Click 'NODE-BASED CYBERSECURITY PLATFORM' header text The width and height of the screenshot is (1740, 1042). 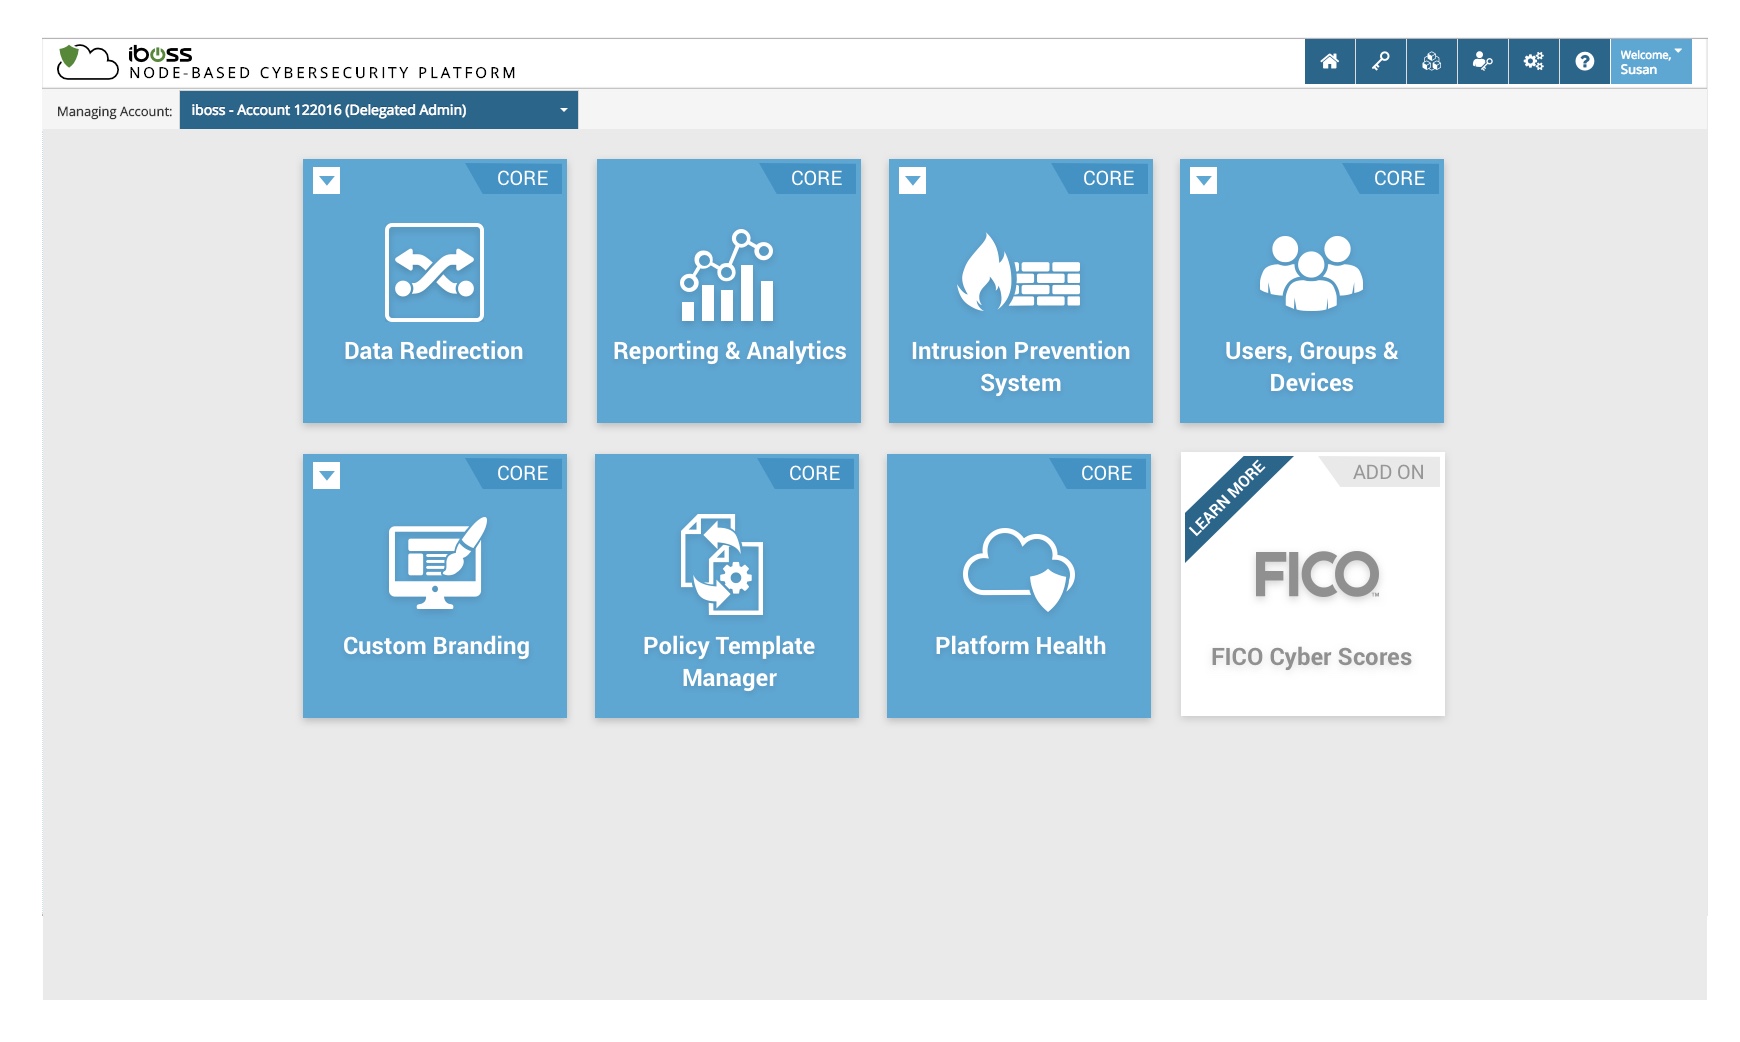tap(323, 73)
